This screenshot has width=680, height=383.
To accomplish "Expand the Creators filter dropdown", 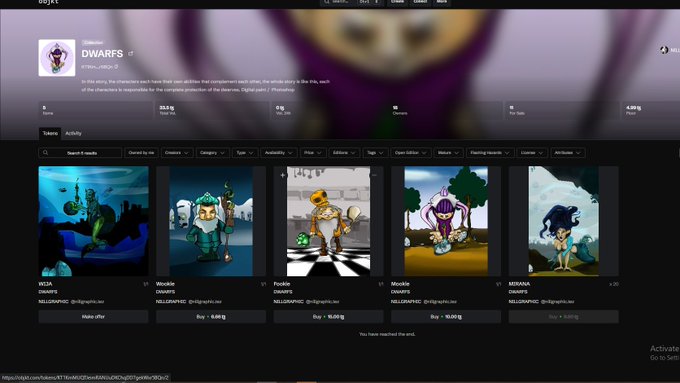I will pos(177,153).
